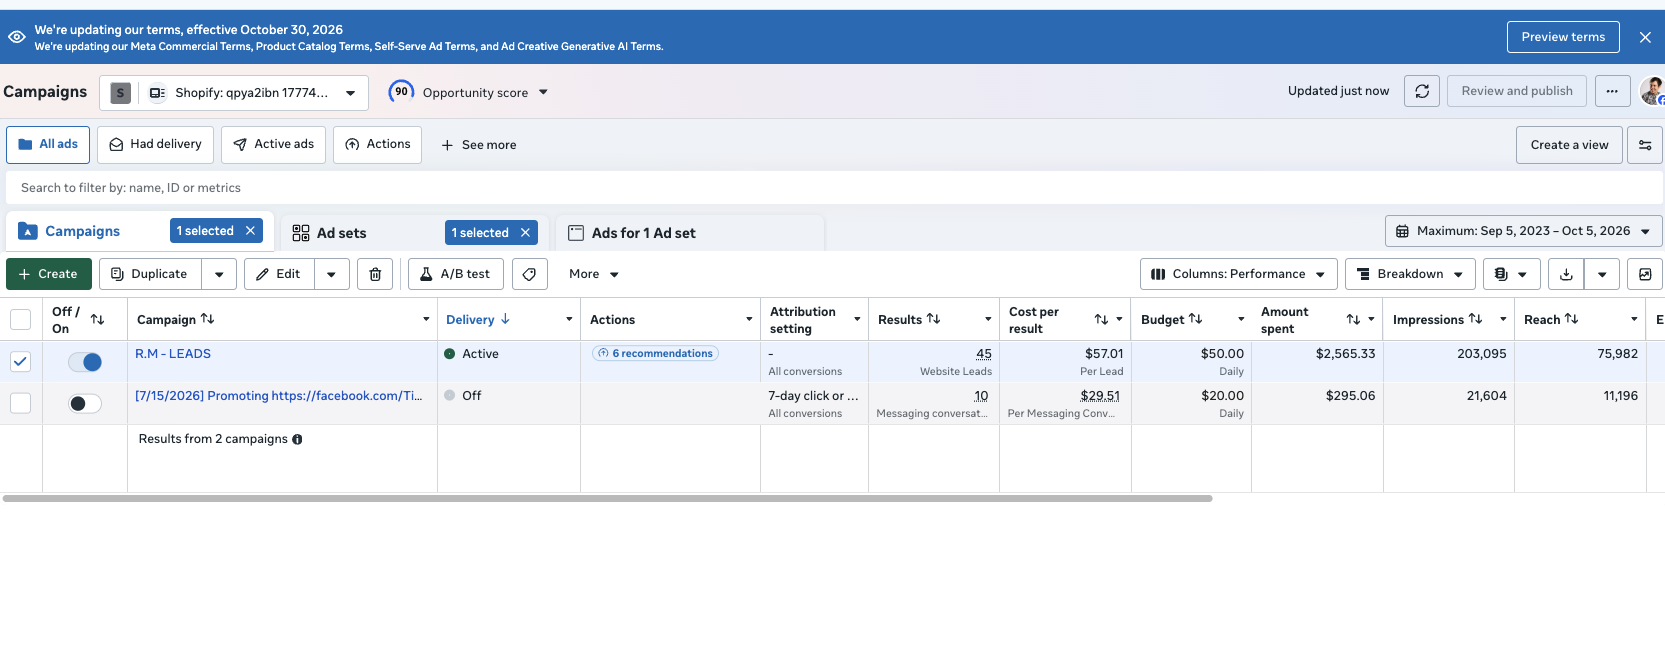Sort by the Off / On column arrows
Screen dimensions: 1665x660
point(97,319)
